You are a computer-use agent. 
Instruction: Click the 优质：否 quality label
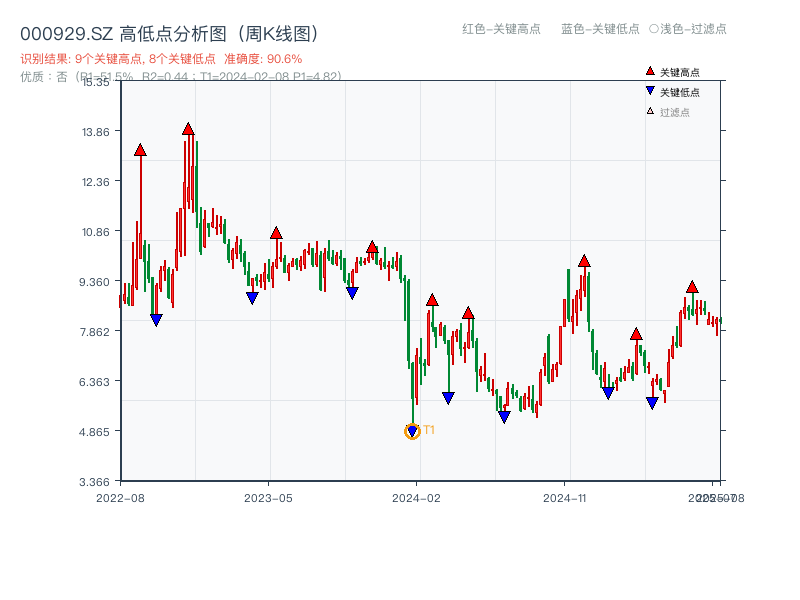point(38,78)
